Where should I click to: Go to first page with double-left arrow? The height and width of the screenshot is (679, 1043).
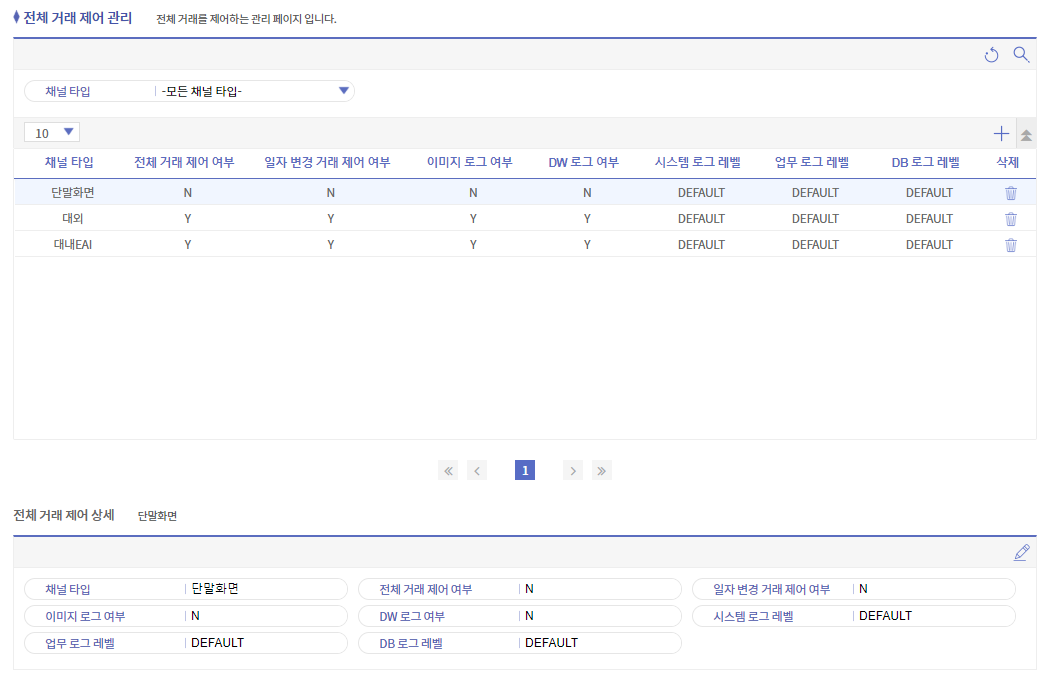click(448, 471)
